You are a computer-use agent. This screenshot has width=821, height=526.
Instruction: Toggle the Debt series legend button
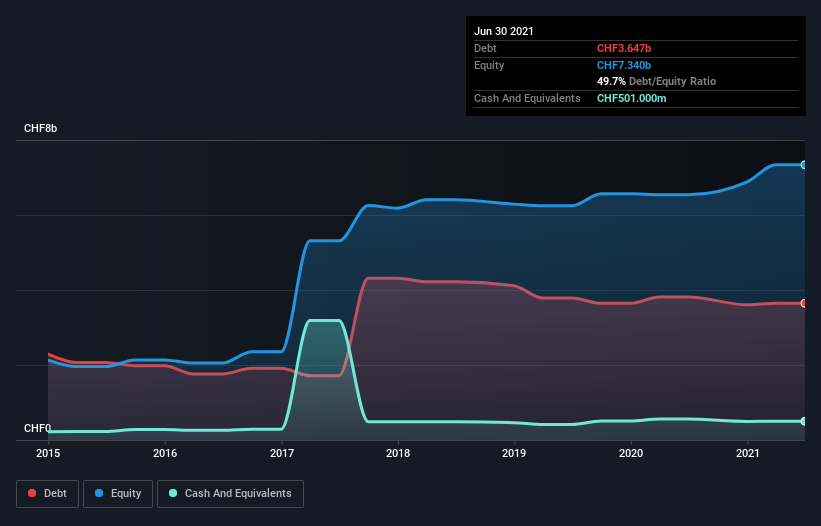[48, 494]
